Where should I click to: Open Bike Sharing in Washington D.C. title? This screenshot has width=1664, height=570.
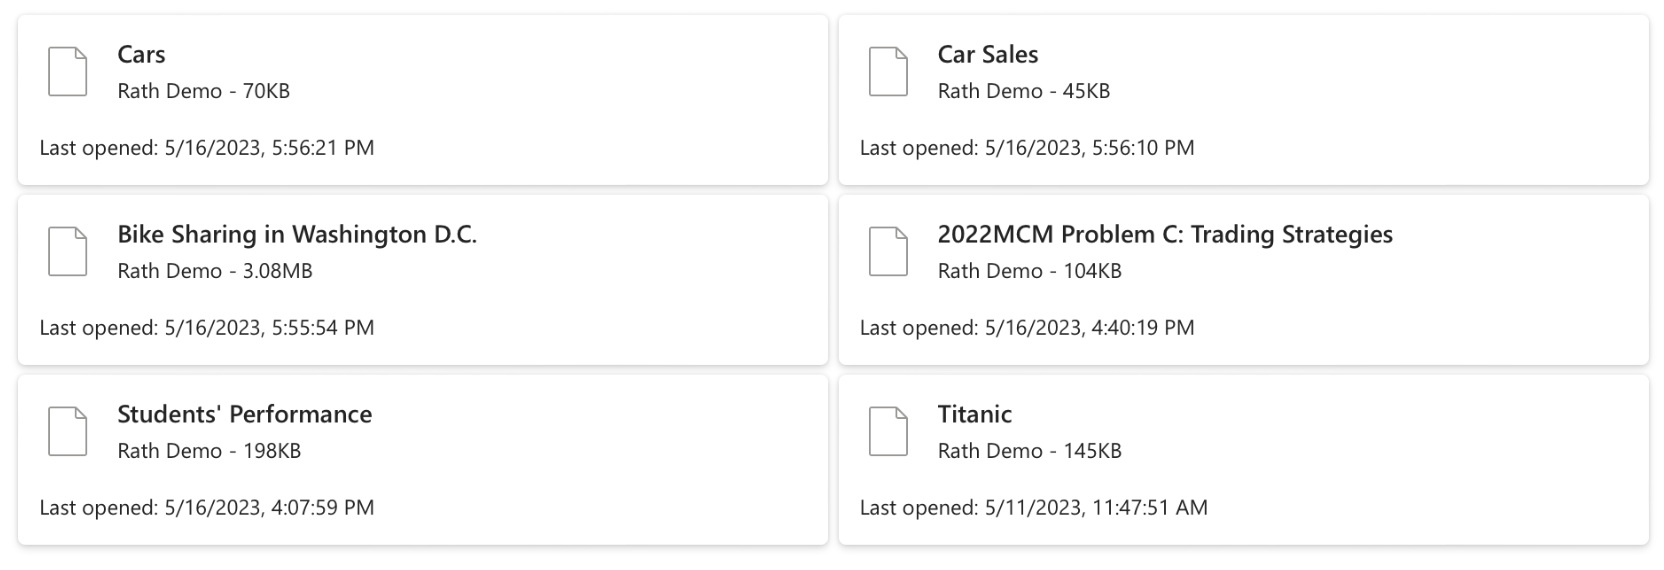click(x=297, y=234)
